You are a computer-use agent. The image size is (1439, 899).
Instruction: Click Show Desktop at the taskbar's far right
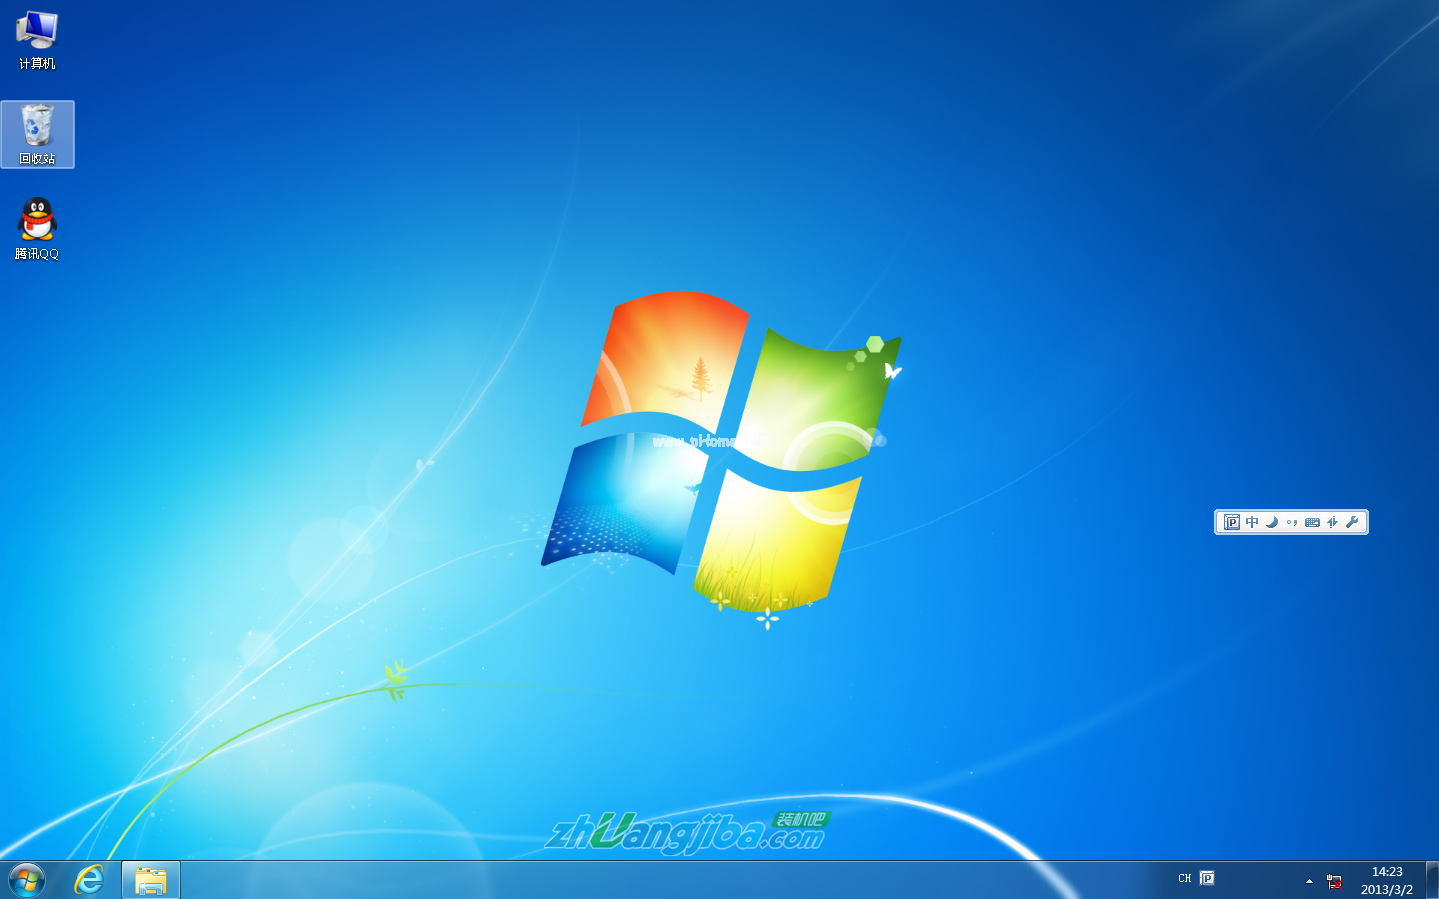pyautogui.click(x=1434, y=880)
